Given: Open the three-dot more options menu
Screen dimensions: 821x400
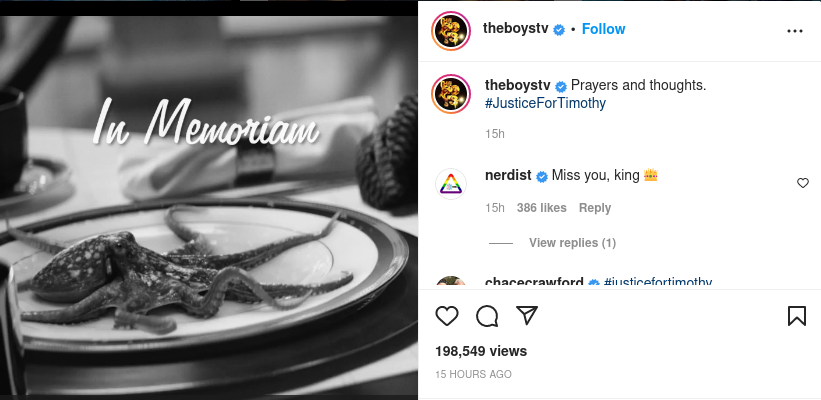Looking at the screenshot, I should point(795,31).
